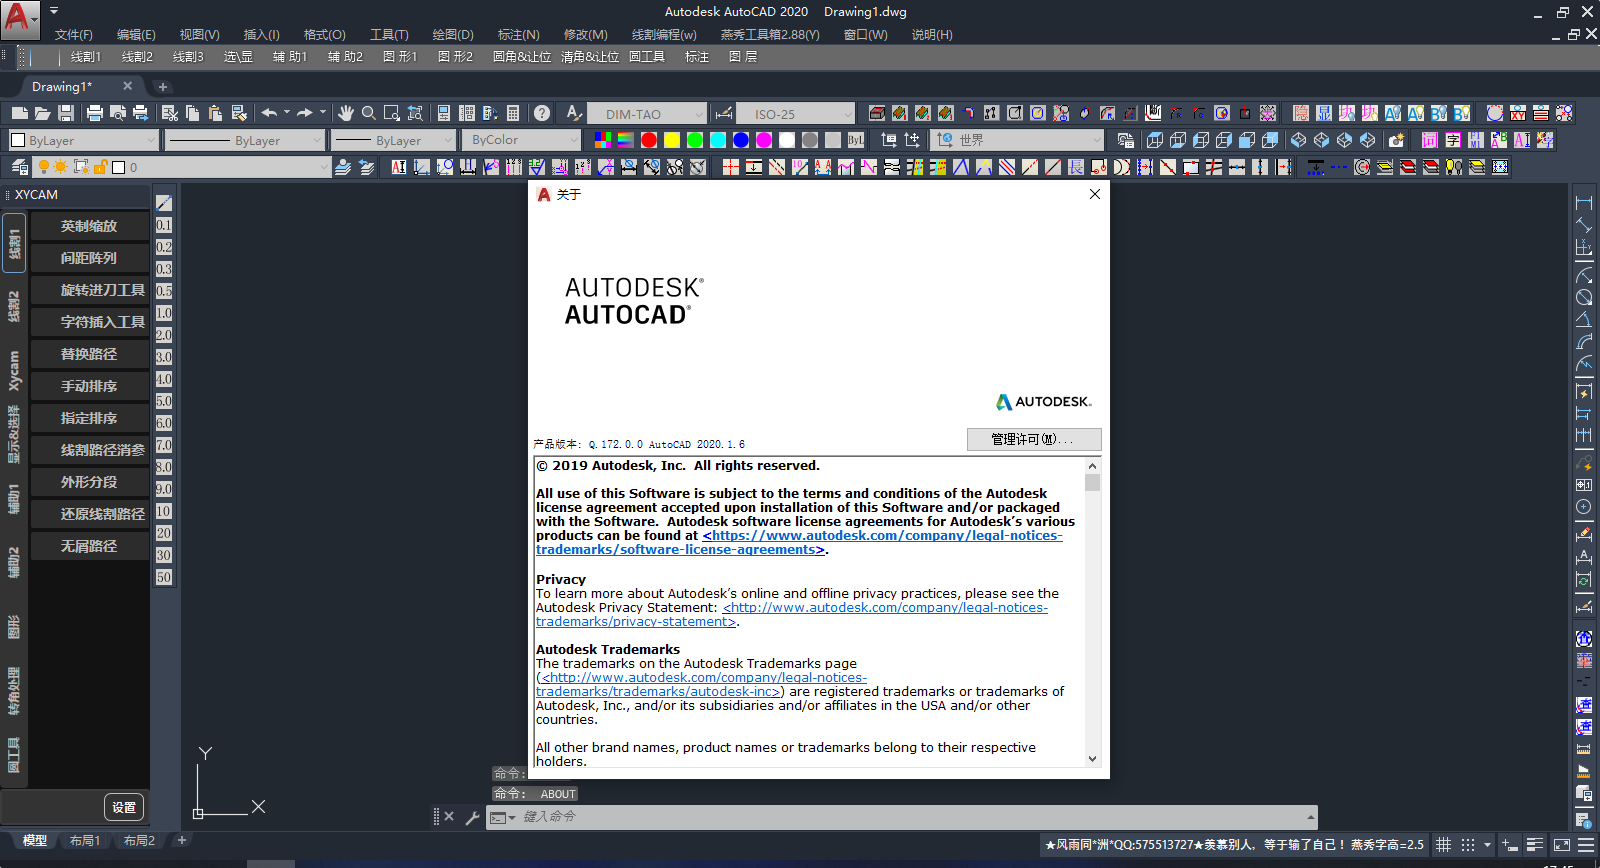Click the Zoom magnifier icon
Image resolution: width=1600 pixels, height=868 pixels.
click(369, 113)
